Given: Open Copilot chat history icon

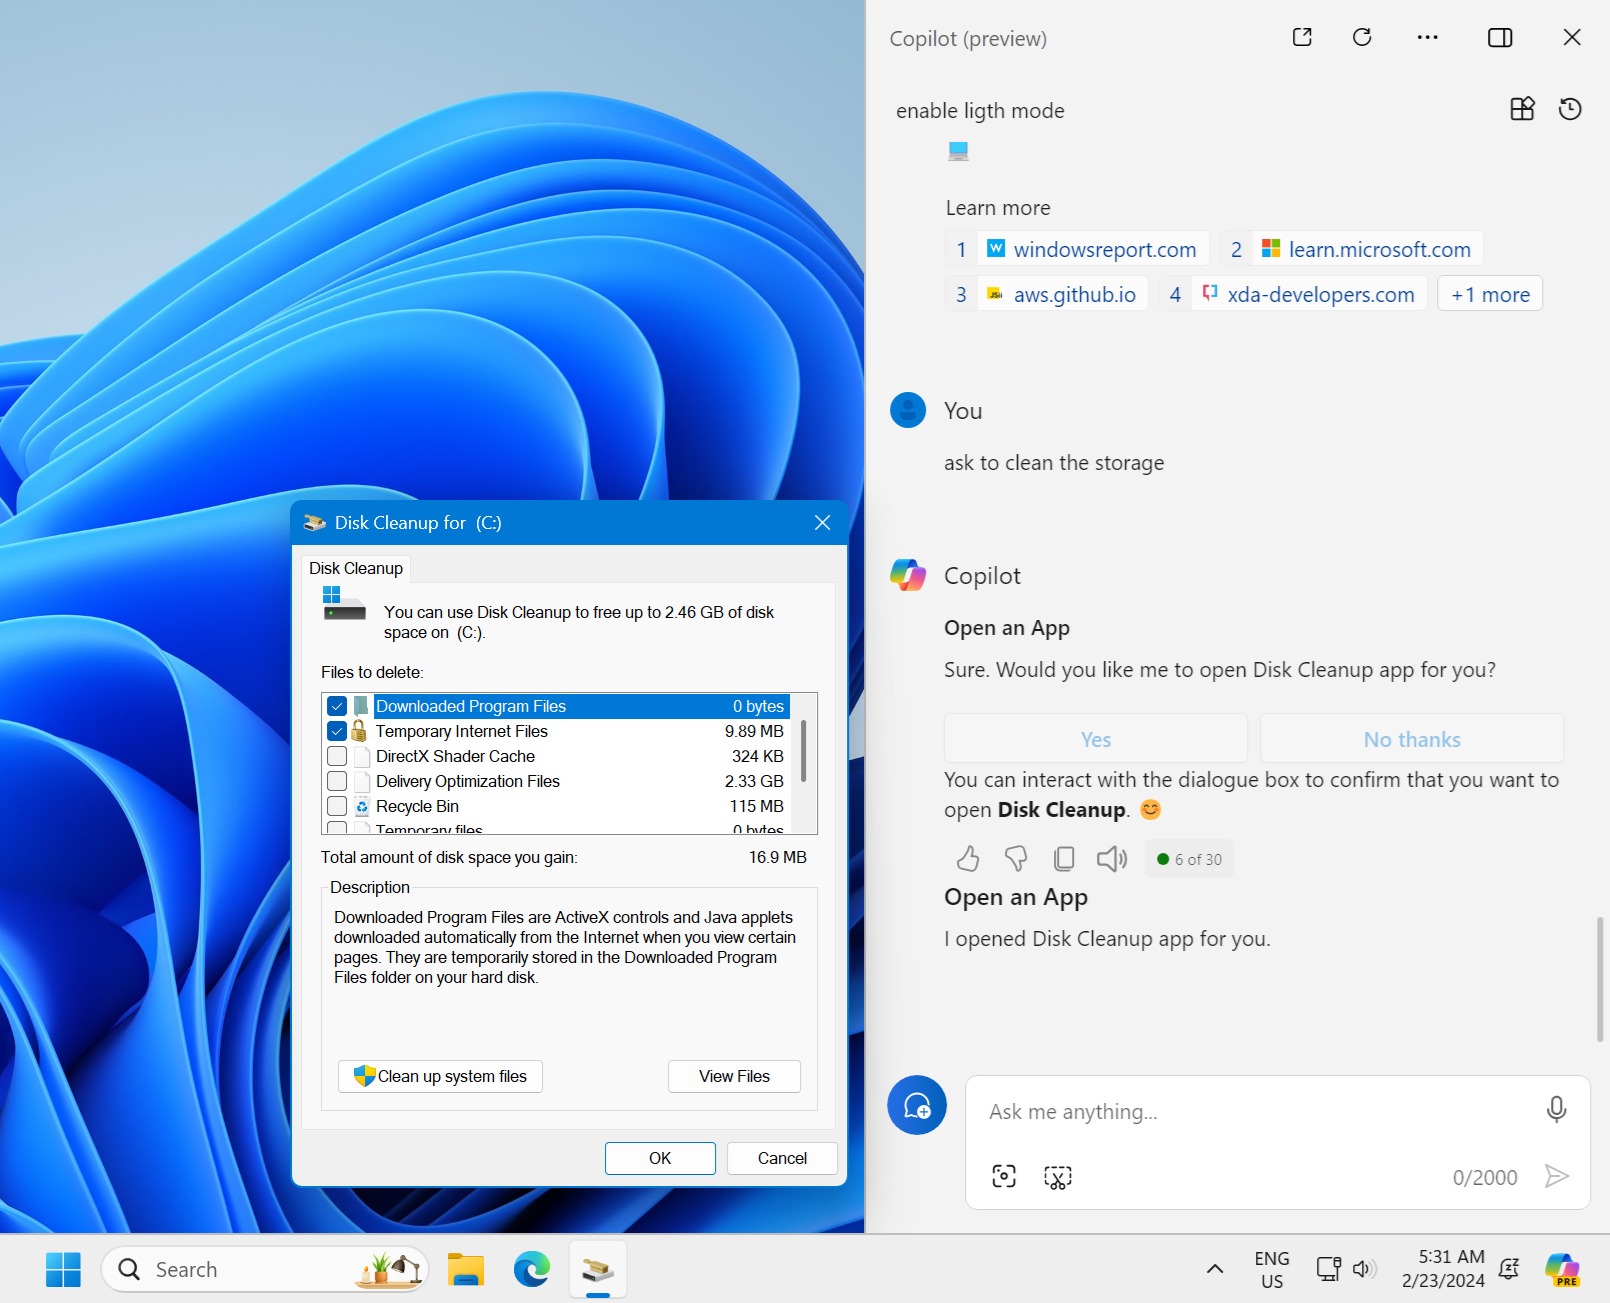Looking at the screenshot, I should pyautogui.click(x=1570, y=109).
